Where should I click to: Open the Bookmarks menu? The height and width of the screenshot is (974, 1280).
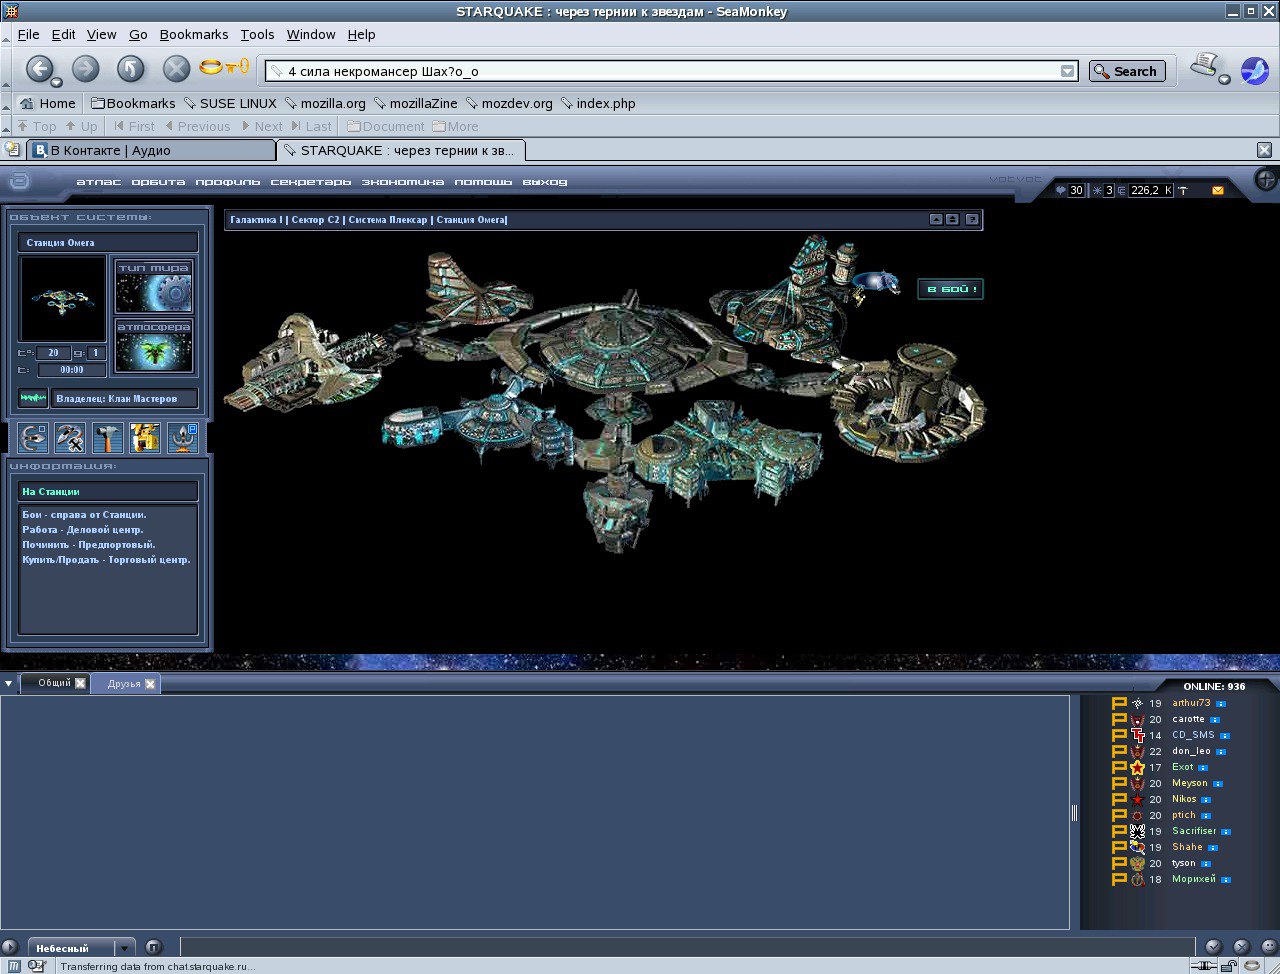(x=194, y=34)
